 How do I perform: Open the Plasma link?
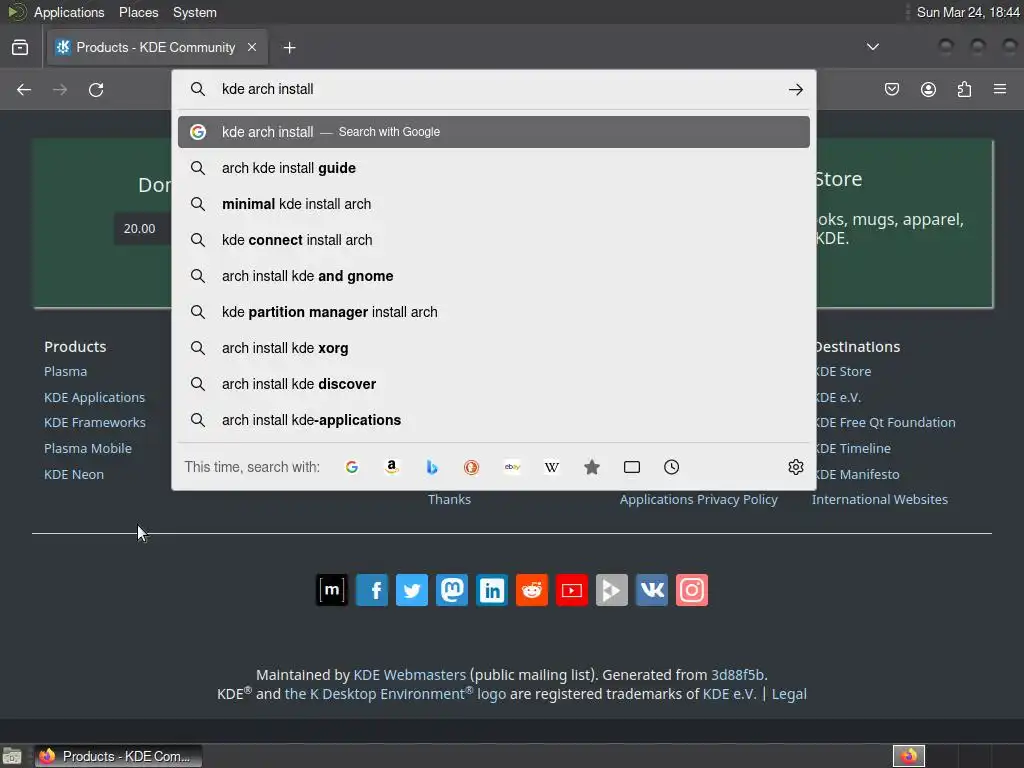click(65, 371)
